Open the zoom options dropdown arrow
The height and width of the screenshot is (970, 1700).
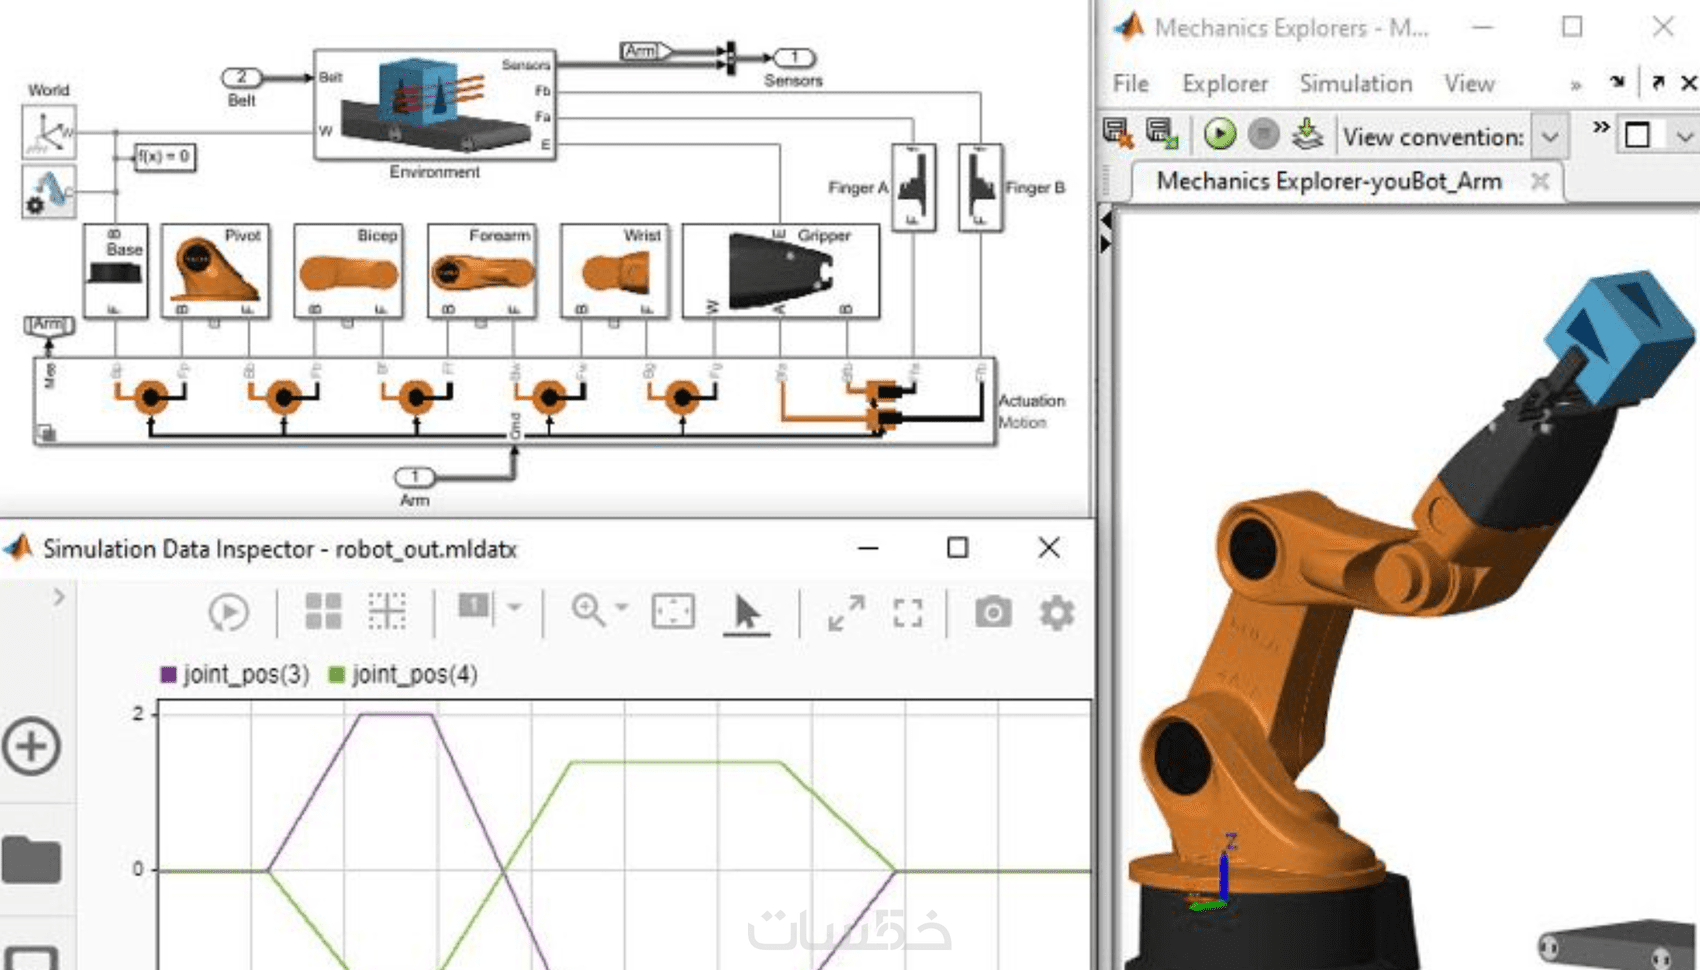tap(621, 607)
